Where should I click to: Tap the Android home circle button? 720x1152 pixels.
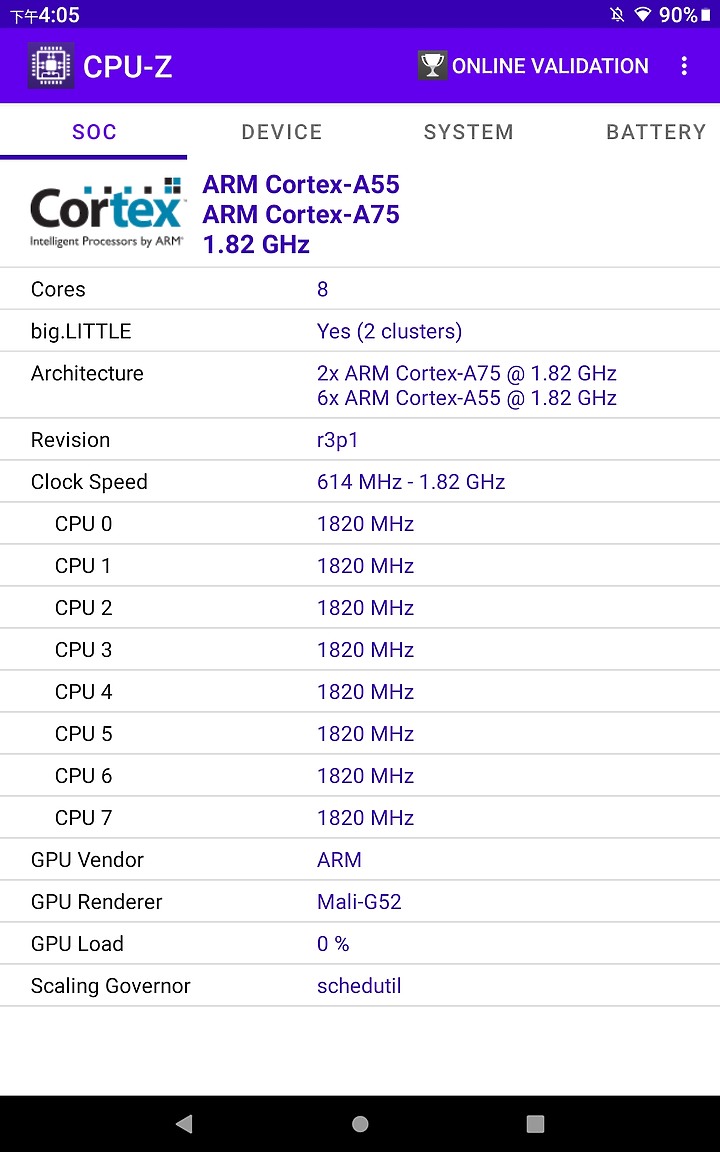(x=360, y=1123)
